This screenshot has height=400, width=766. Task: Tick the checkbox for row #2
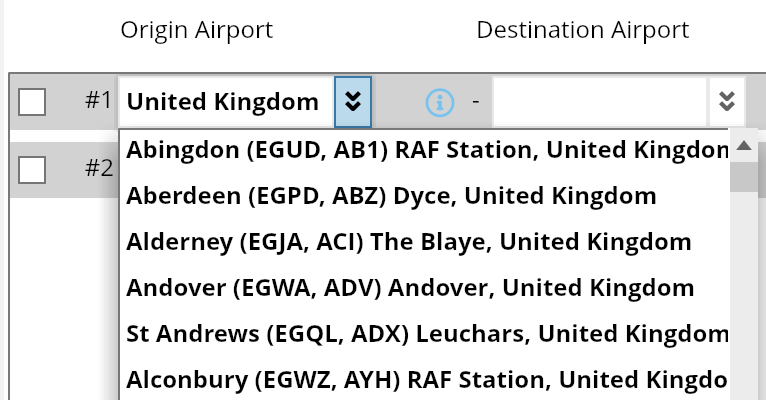32,169
